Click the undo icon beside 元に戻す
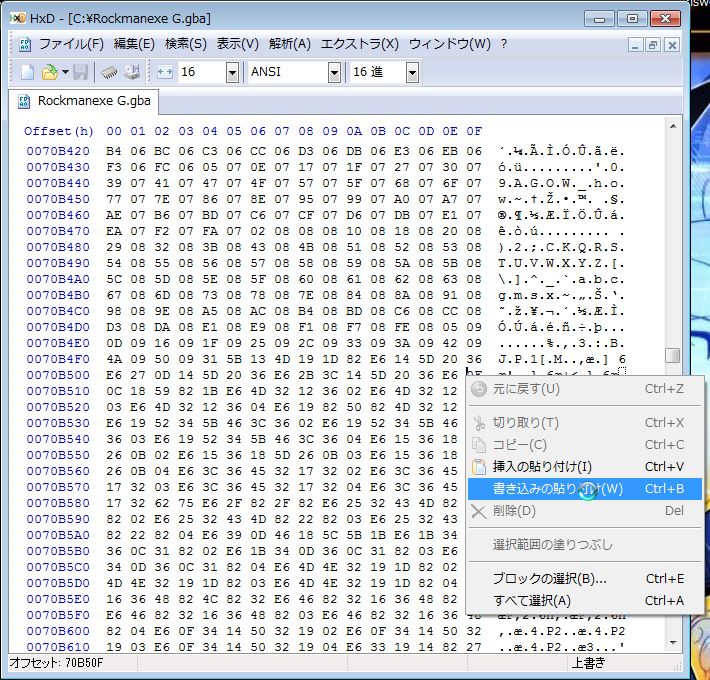This screenshot has height=680, width=710. pos(479,389)
